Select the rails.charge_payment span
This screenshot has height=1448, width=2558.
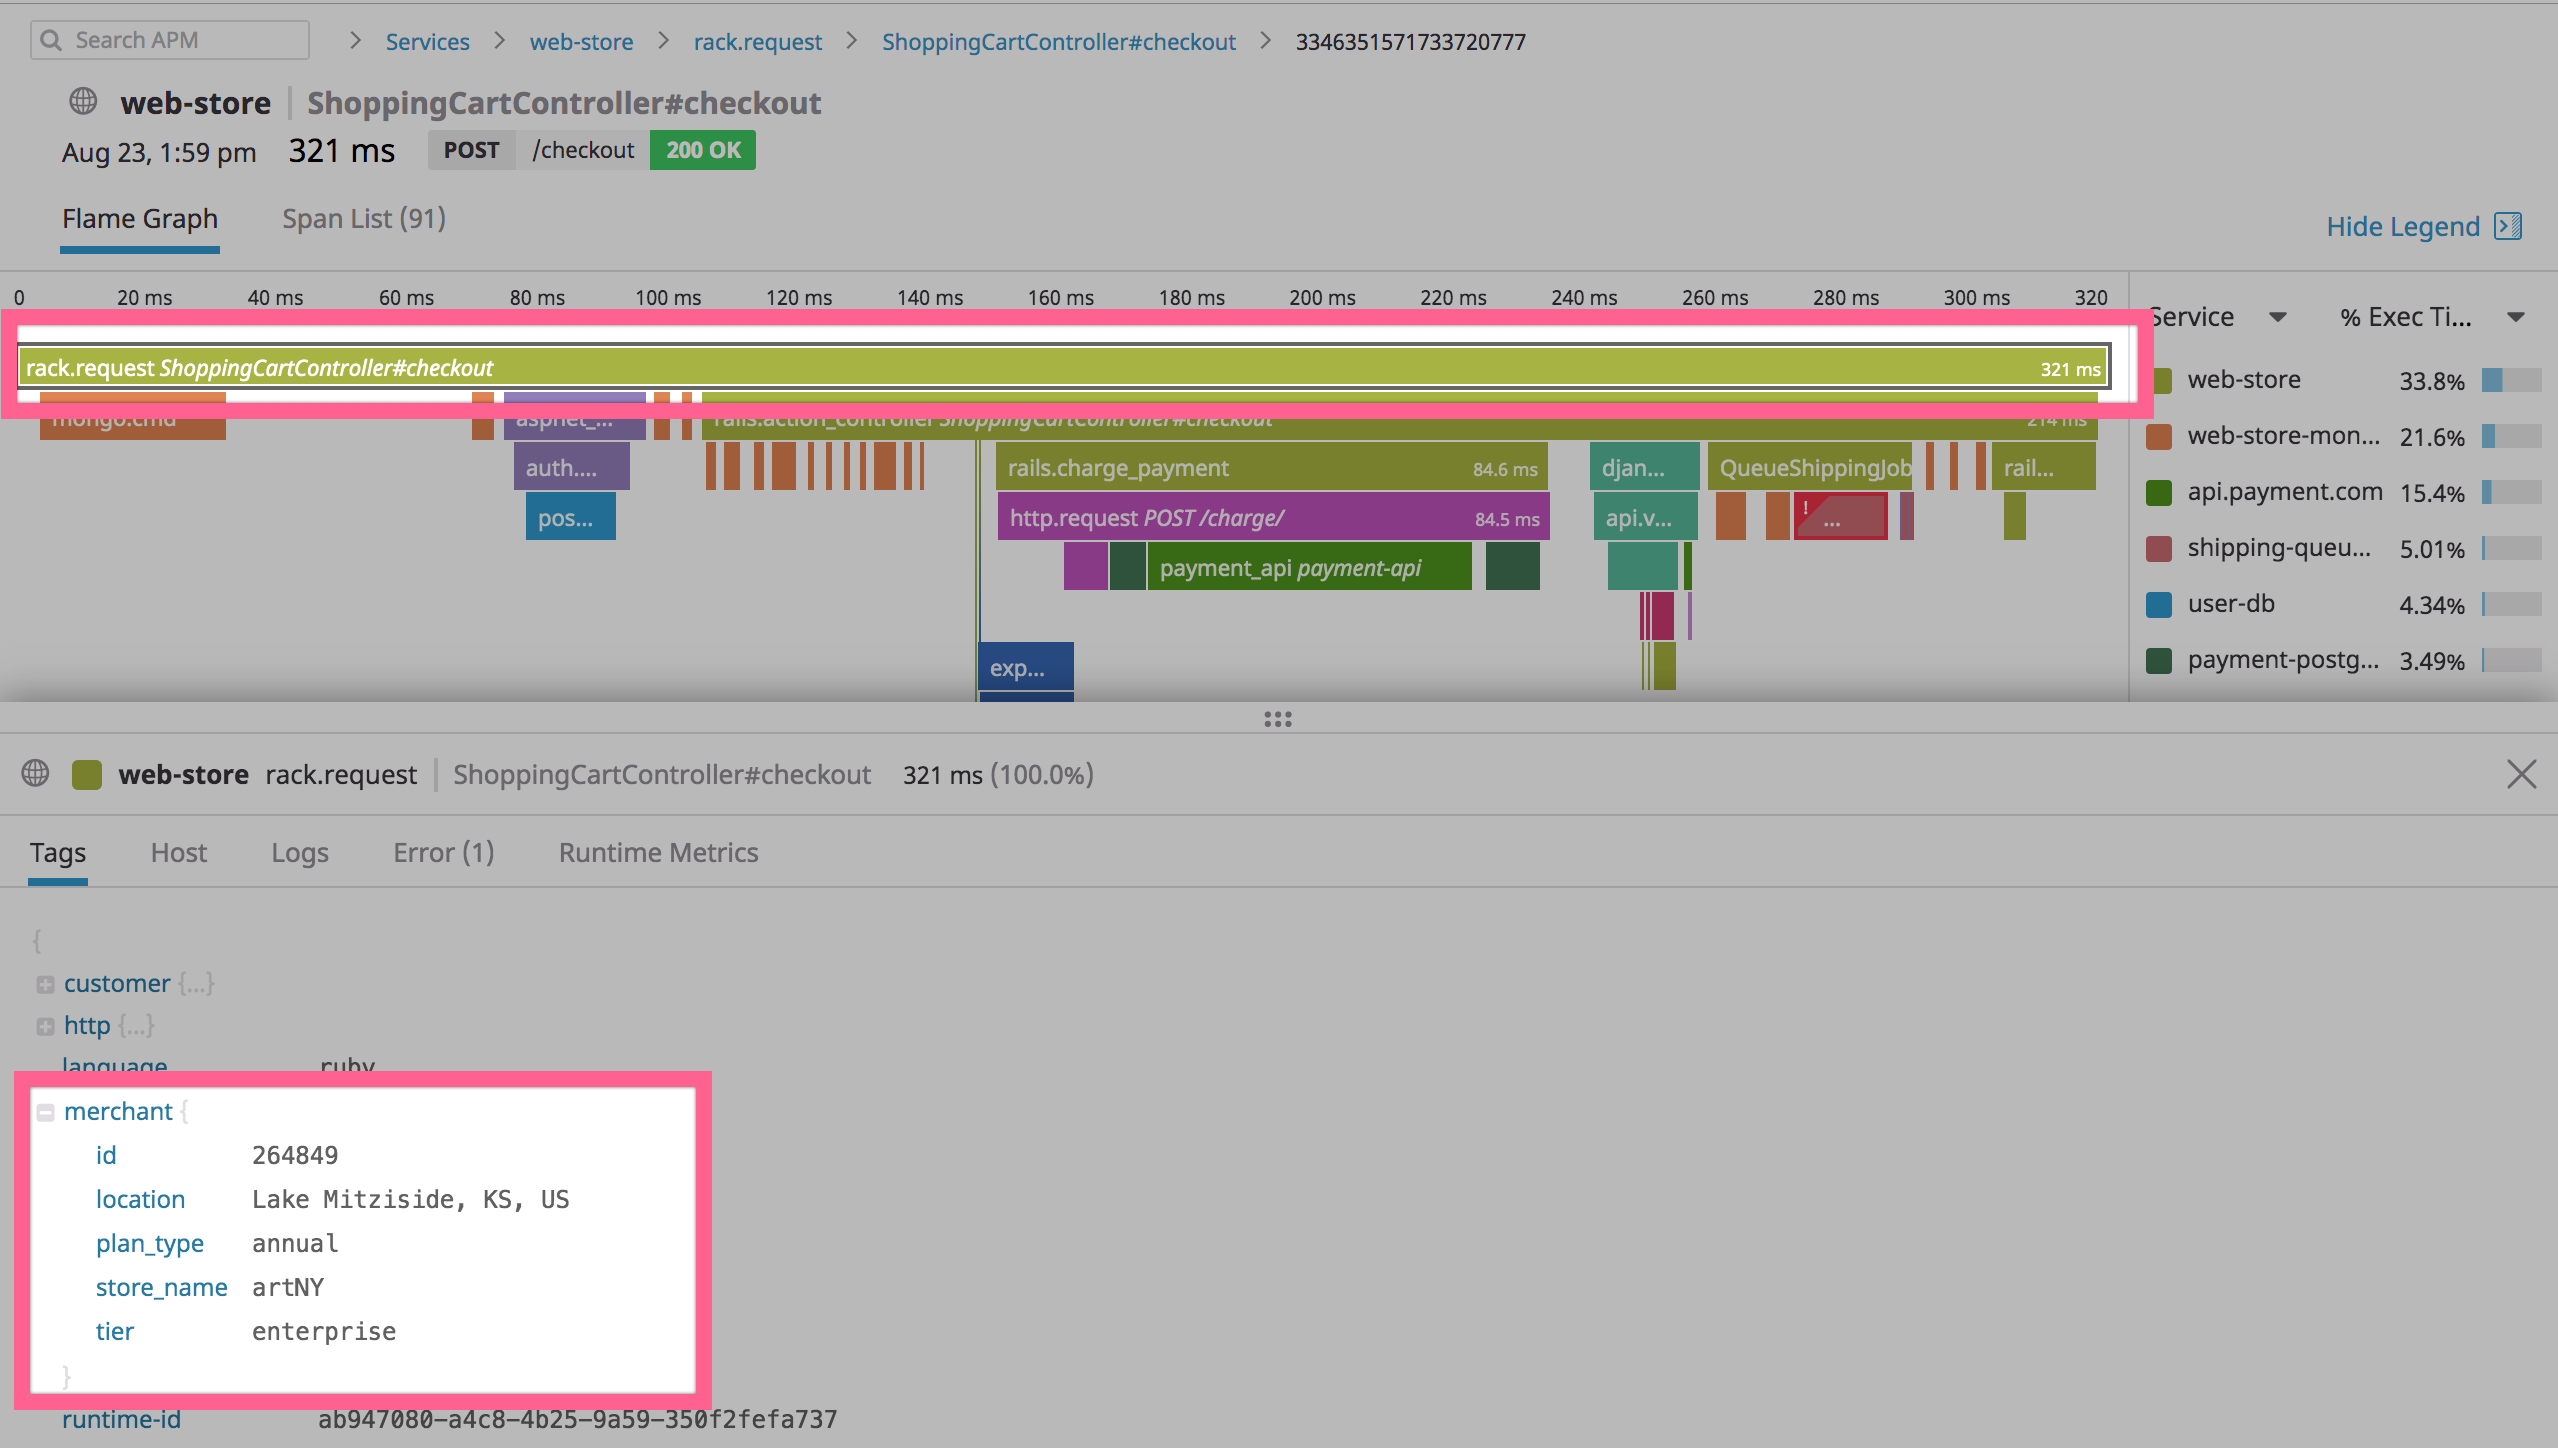click(1270, 468)
